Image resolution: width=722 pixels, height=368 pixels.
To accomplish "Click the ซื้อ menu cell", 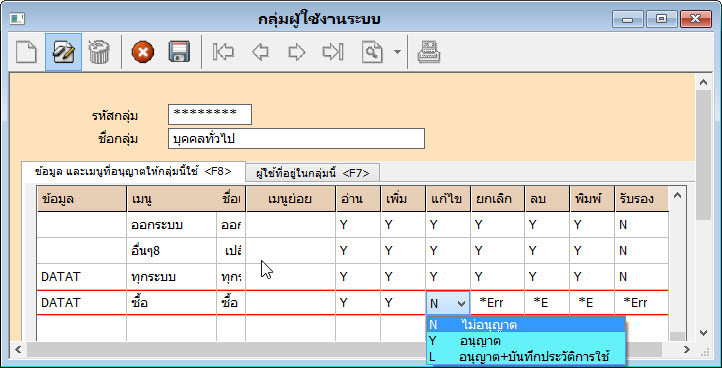I will click(171, 303).
